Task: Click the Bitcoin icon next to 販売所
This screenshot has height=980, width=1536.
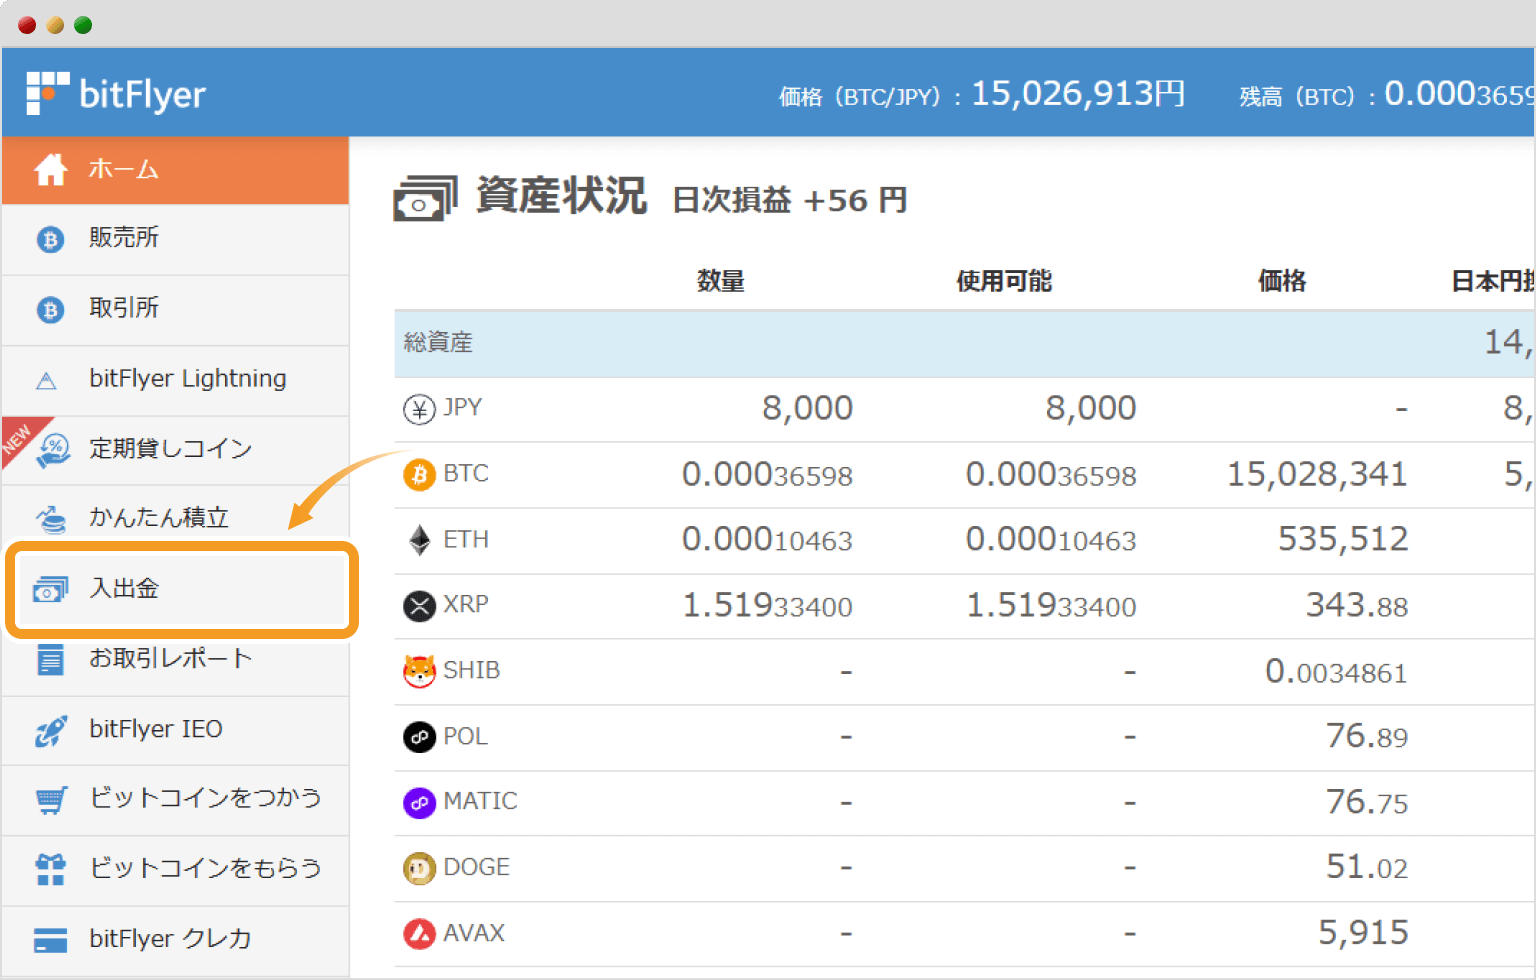Action: (x=49, y=238)
